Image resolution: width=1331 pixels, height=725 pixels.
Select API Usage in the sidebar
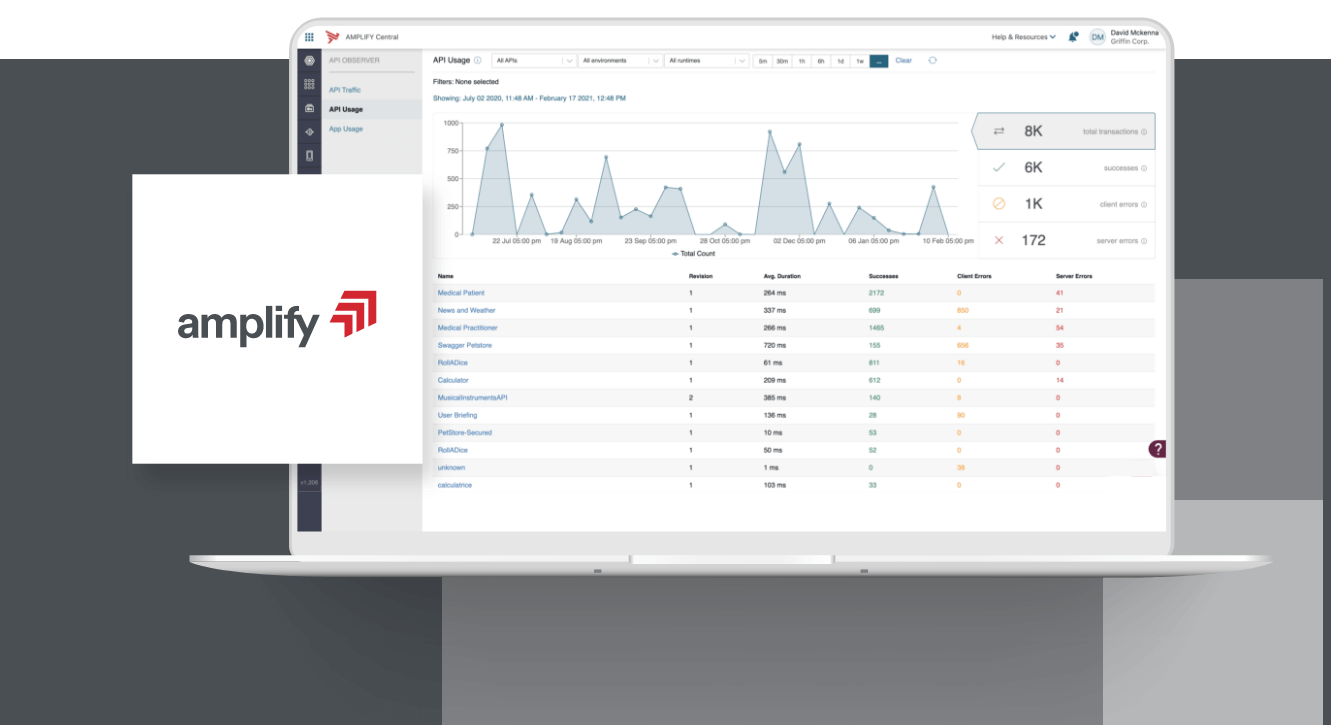point(346,109)
